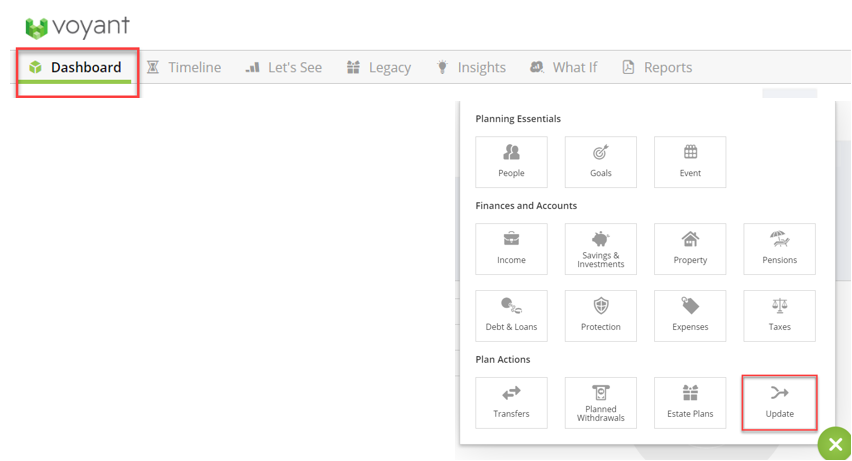Select the Taxes scales tile
This screenshot has width=852, height=461.
pos(779,316)
